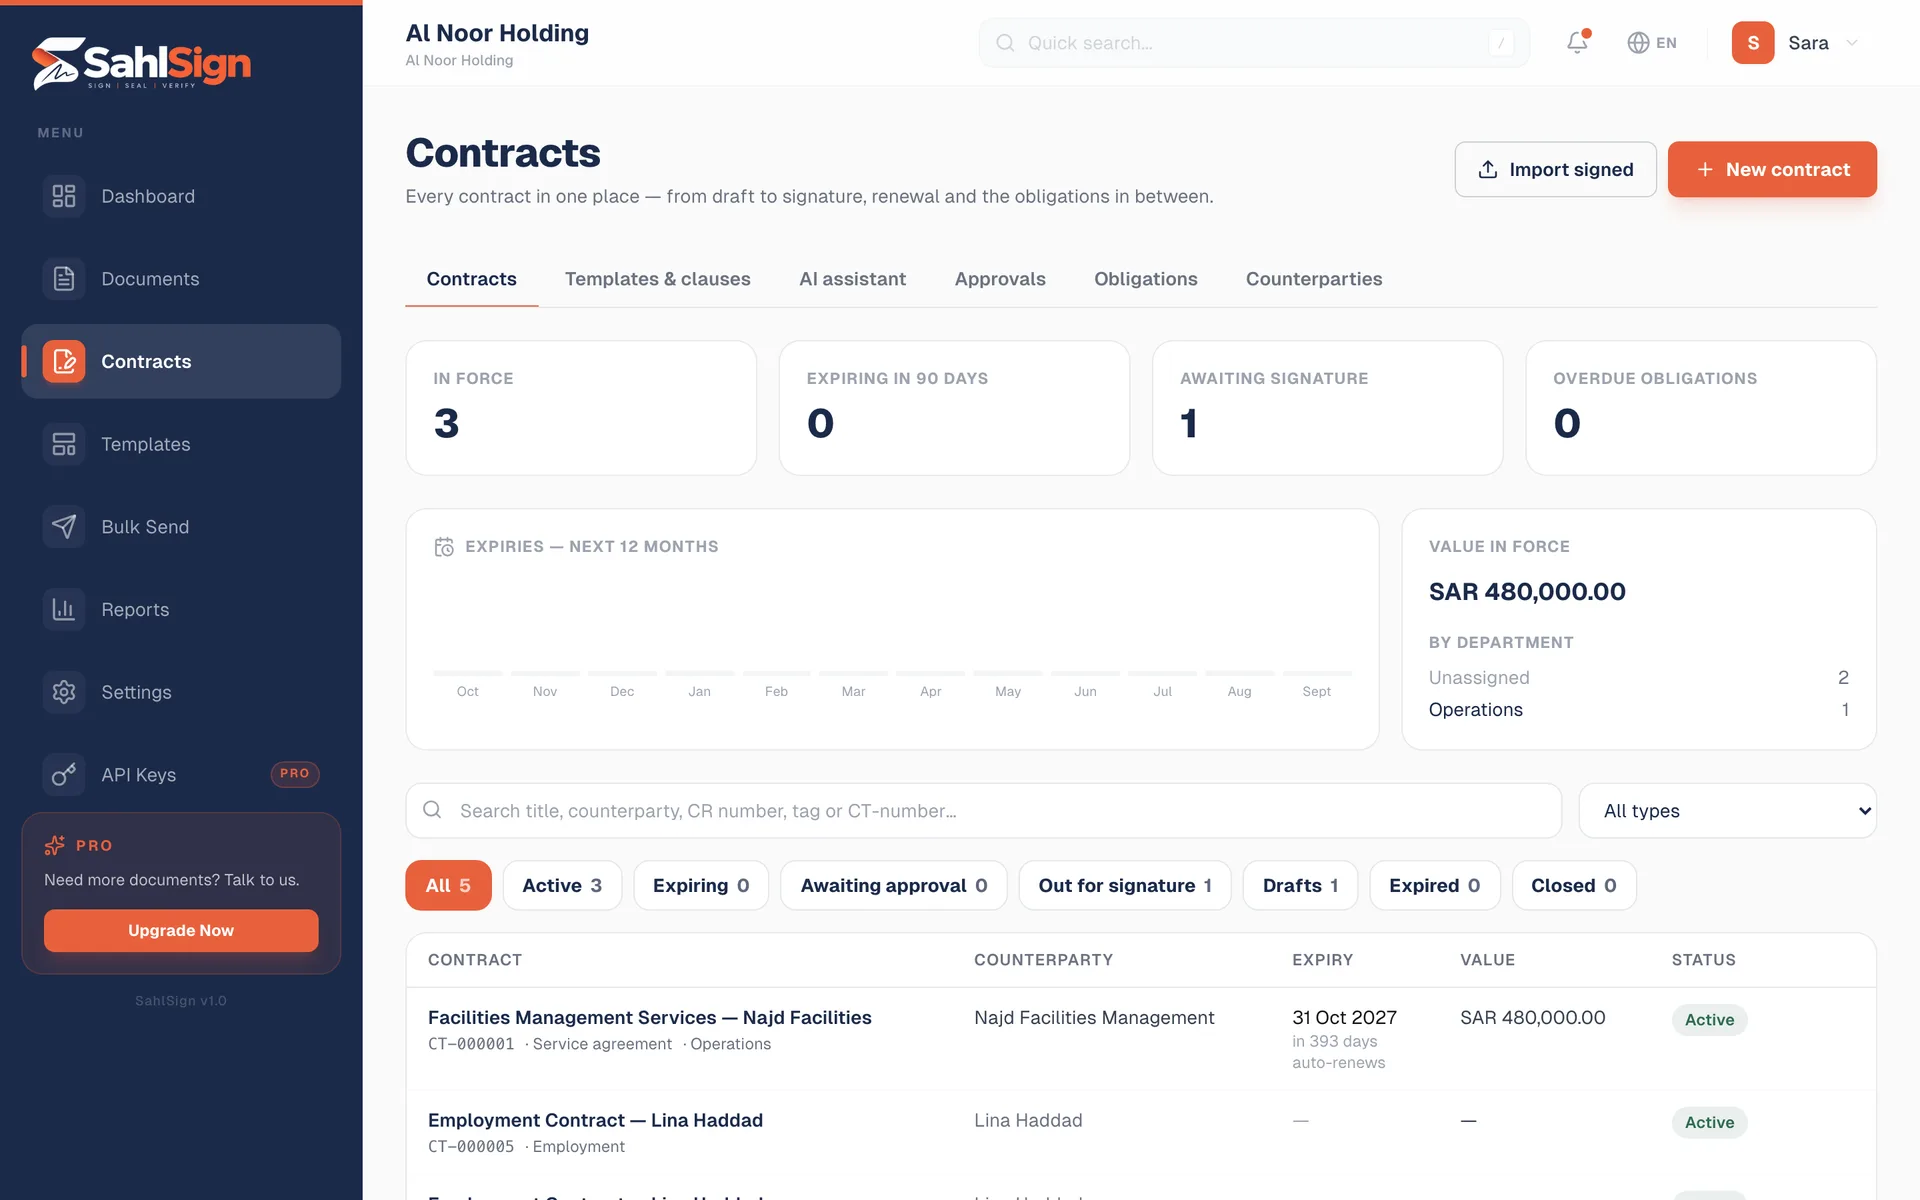
Task: Click the Expiring in 90 Days card
Action: tap(954, 408)
